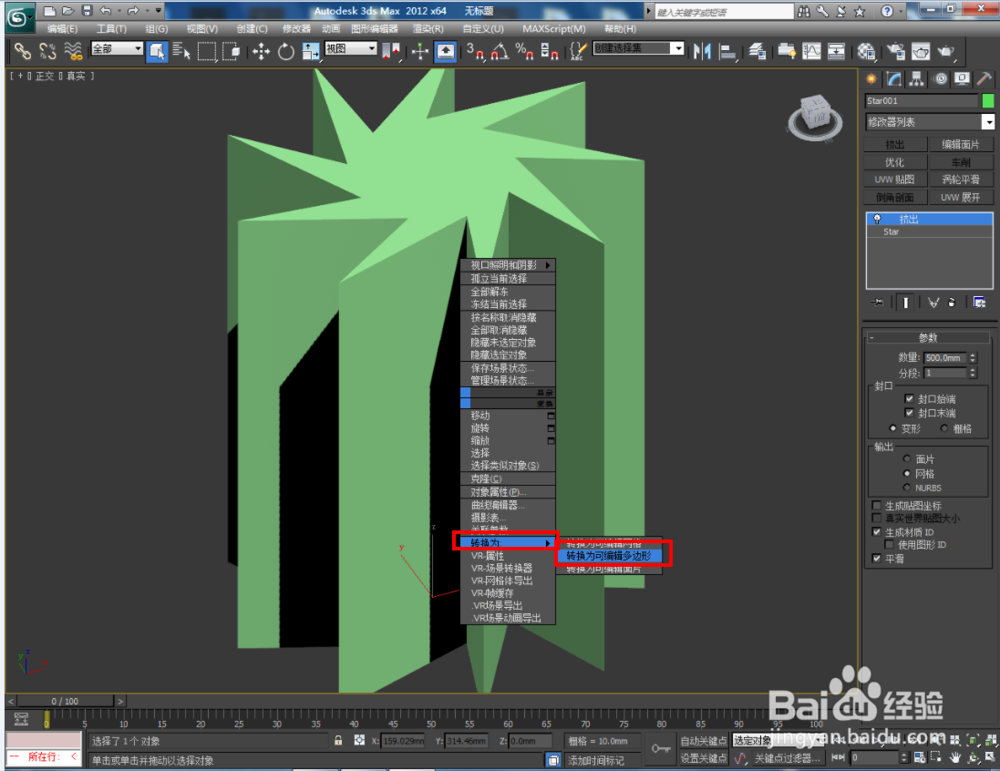
Task: Select the 变形 radio option
Action: tap(893, 429)
